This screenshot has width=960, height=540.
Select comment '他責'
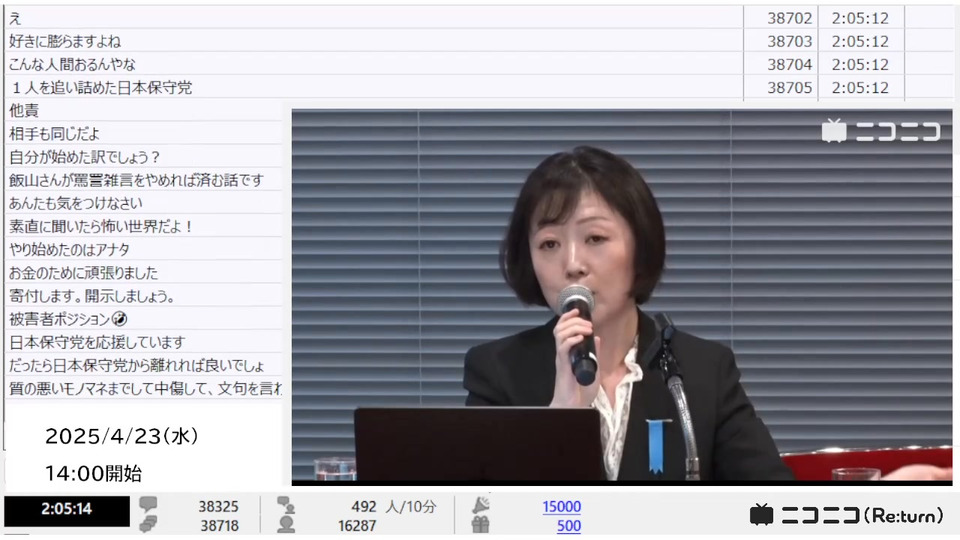[144, 110]
